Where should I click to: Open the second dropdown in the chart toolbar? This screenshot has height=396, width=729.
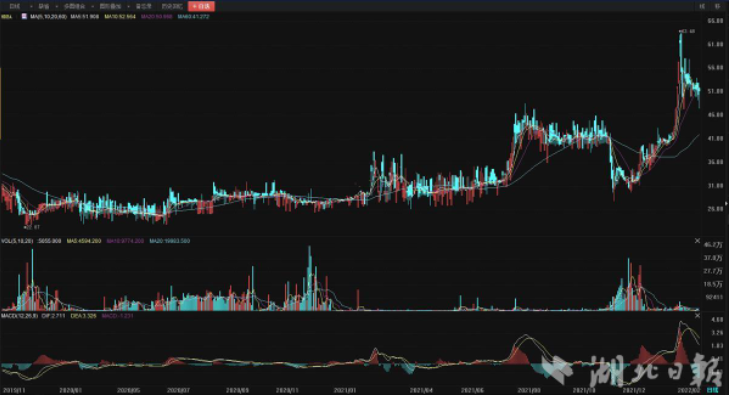[x=44, y=7]
